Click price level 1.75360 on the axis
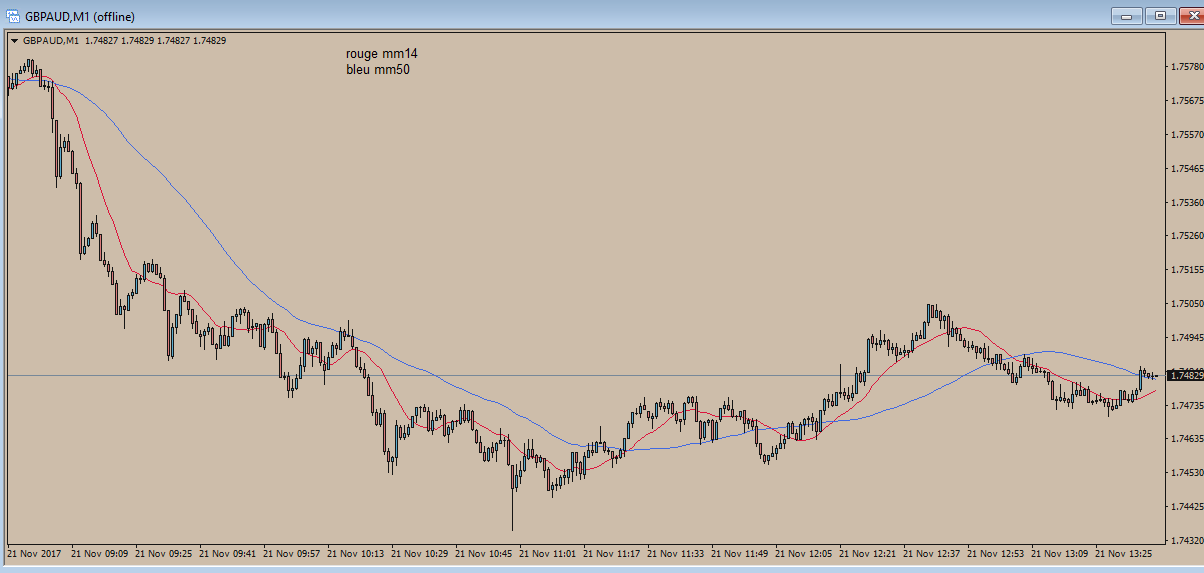The height and width of the screenshot is (573, 1204). (1185, 203)
